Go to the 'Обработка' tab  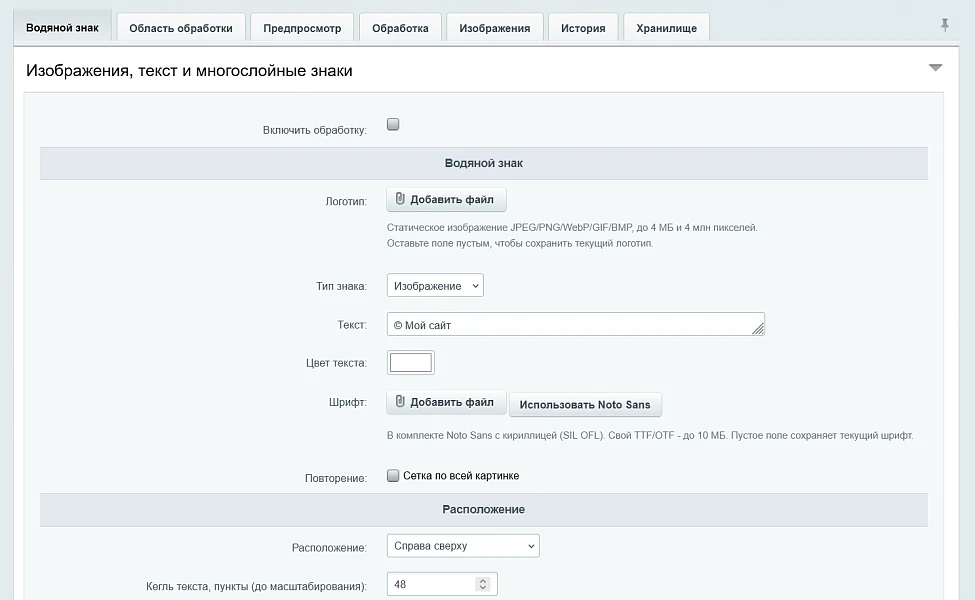coord(400,28)
